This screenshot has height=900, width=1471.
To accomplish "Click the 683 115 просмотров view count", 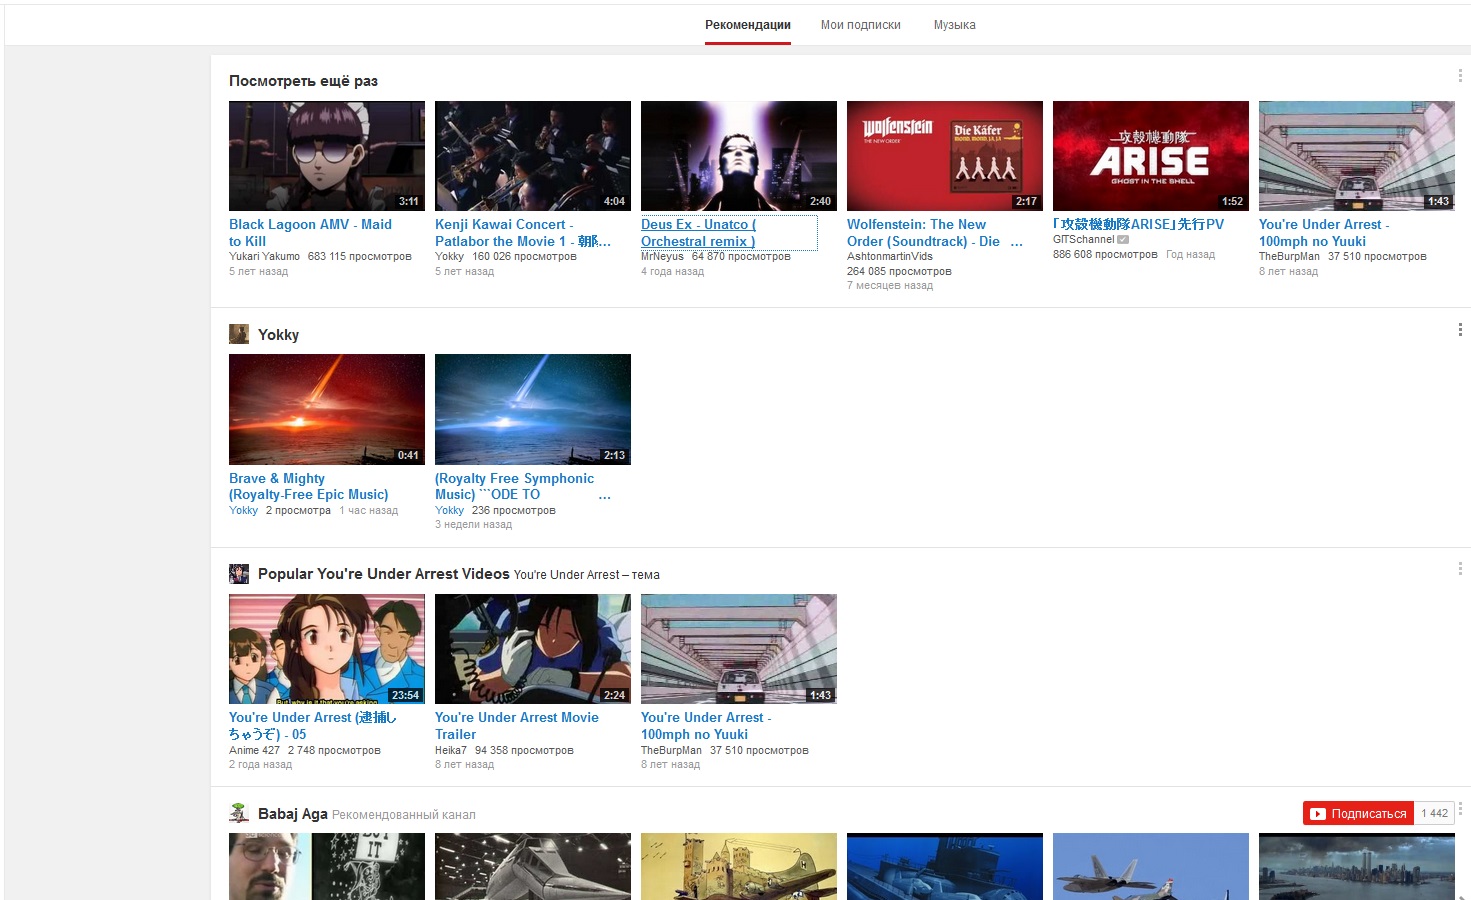I will (360, 256).
